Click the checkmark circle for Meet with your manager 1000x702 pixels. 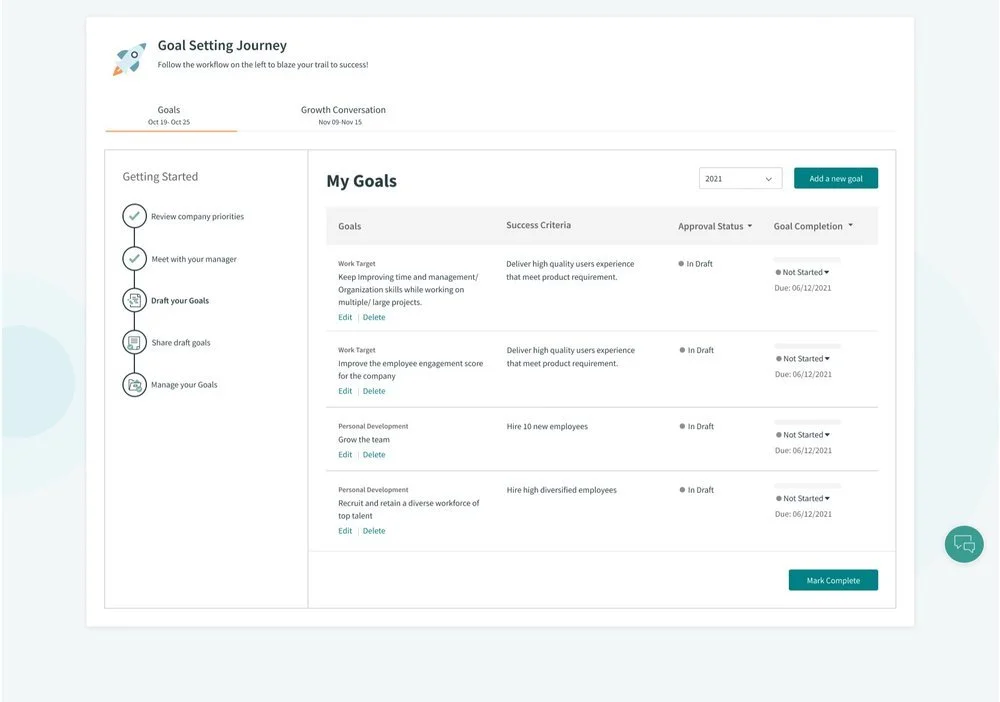(x=134, y=258)
